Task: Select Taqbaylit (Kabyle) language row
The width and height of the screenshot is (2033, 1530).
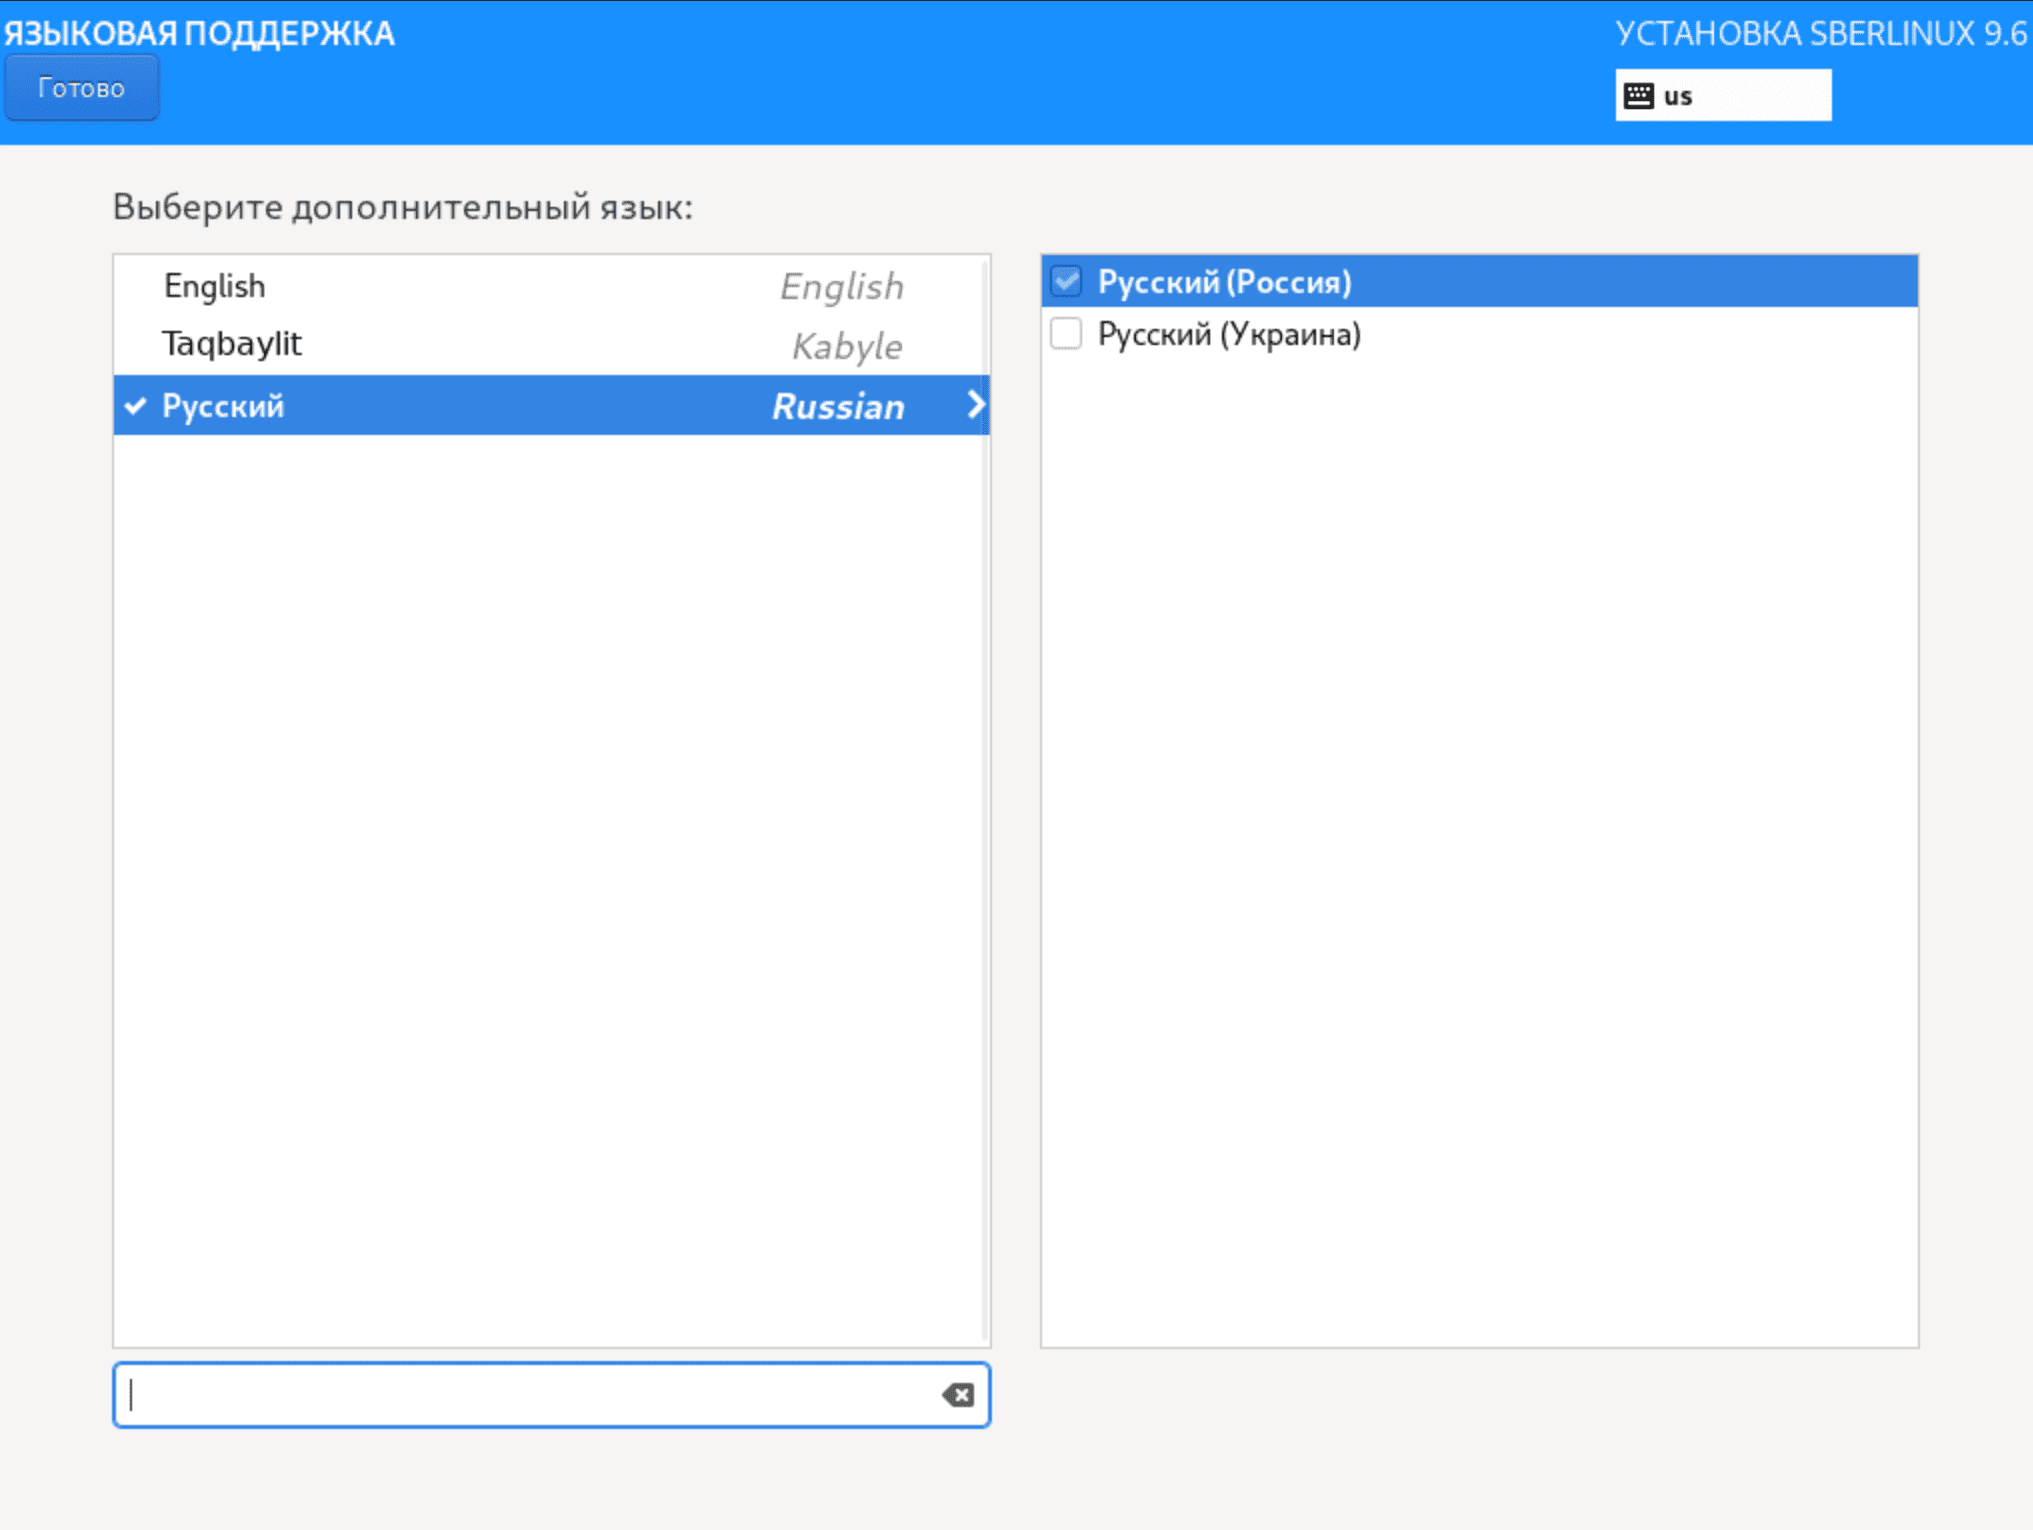Action: pyautogui.click(x=551, y=345)
